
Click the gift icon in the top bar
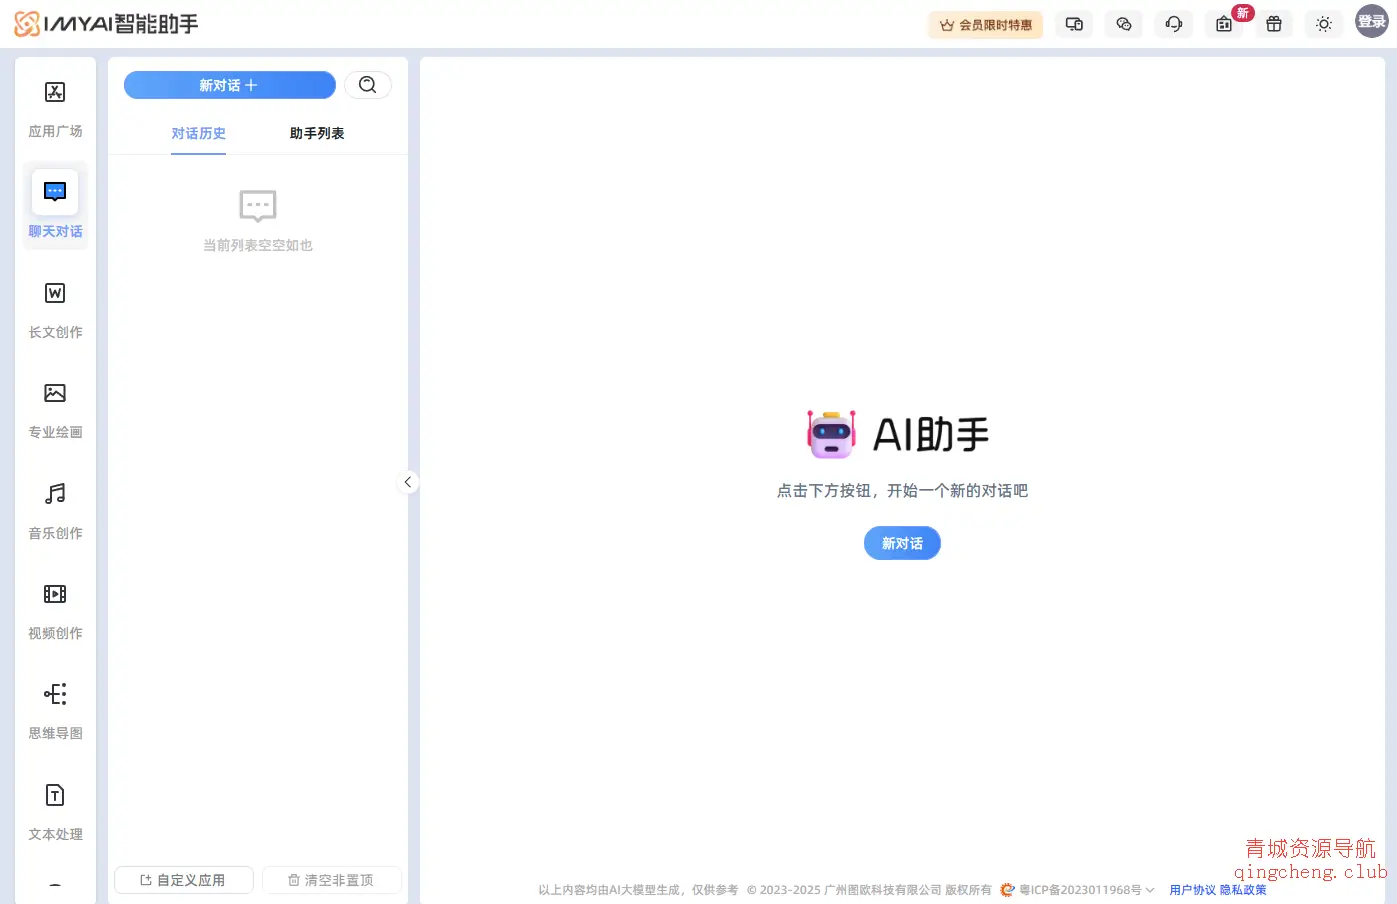click(1274, 24)
